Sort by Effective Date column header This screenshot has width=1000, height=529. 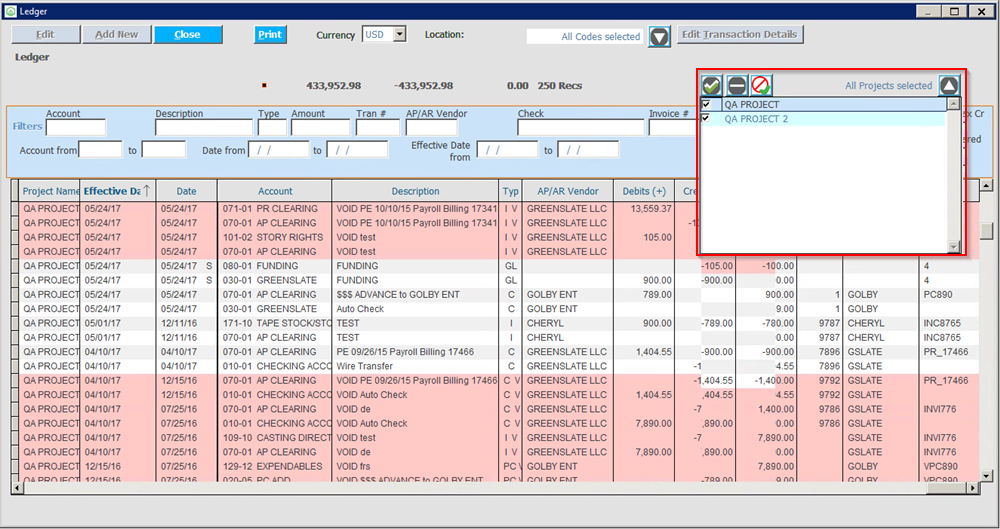(x=118, y=191)
